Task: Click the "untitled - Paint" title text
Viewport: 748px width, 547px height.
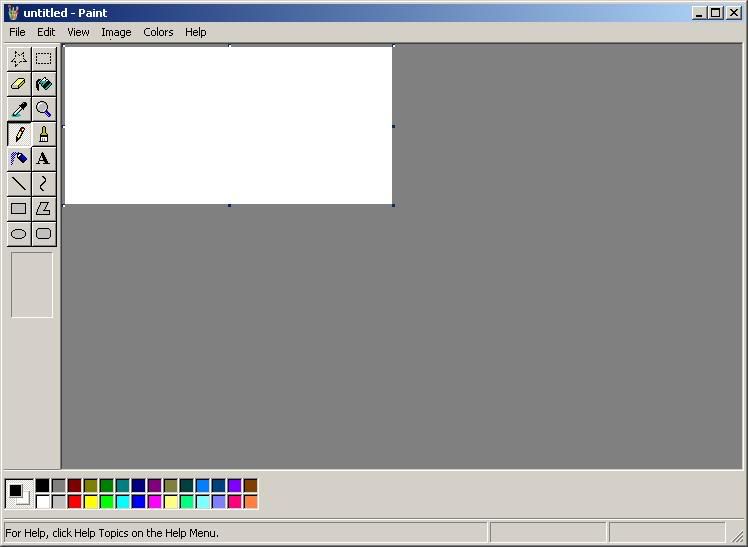Action: coord(65,13)
